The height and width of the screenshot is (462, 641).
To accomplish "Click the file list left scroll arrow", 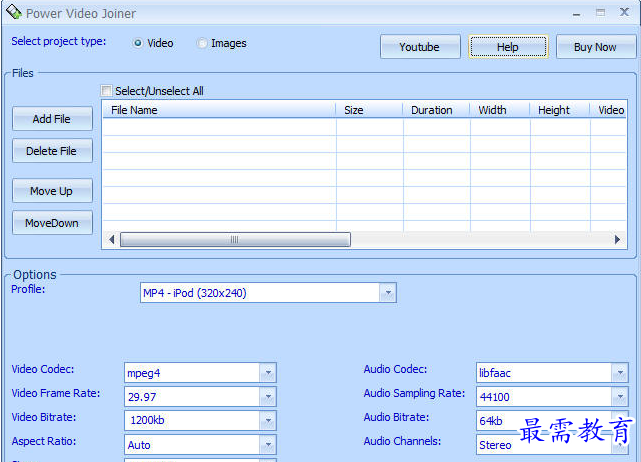I will coord(112,239).
